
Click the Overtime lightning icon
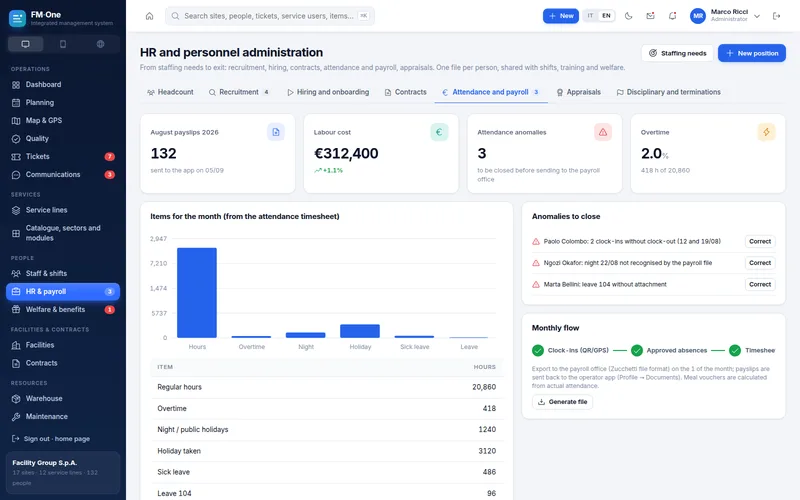766,132
